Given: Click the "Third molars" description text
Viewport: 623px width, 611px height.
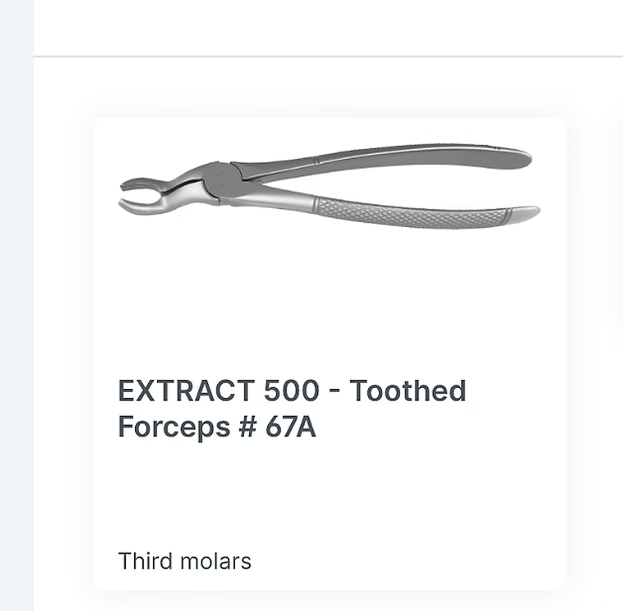Looking at the screenshot, I should point(185,561).
